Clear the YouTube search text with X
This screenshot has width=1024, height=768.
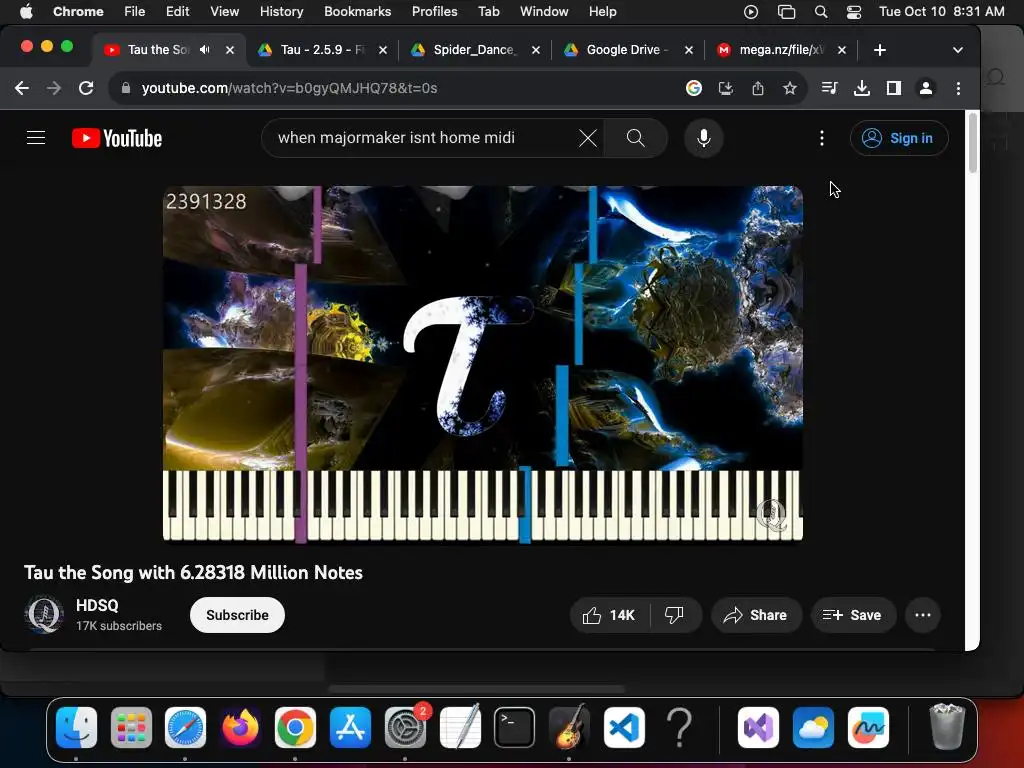point(587,138)
